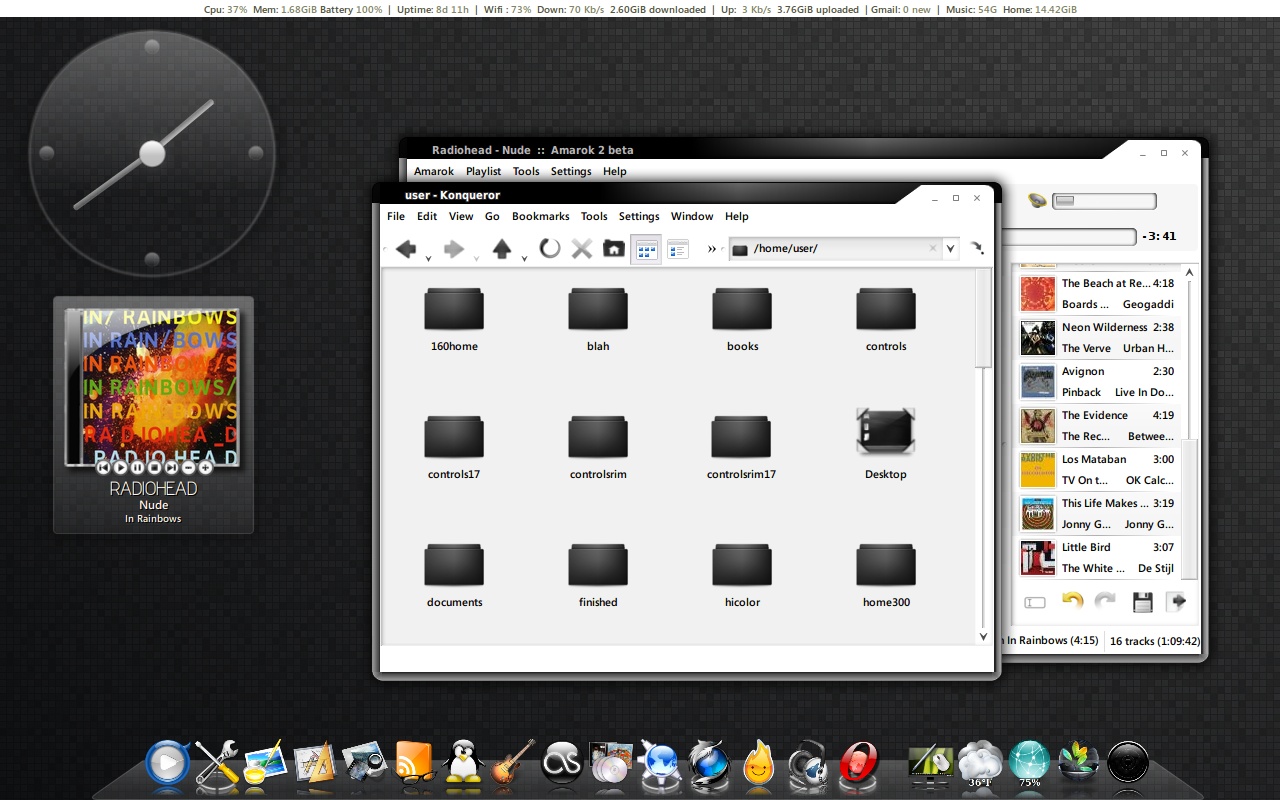The image size is (1280, 800).
Task: Open the red Opera browser dock icon
Action: (x=859, y=763)
